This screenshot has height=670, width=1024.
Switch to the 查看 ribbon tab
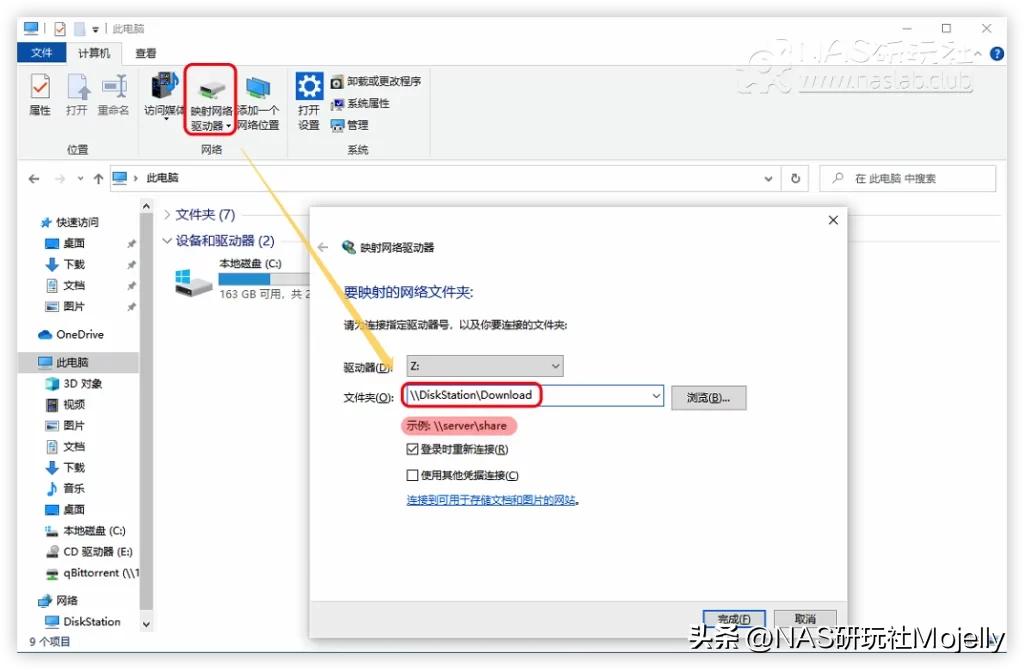tap(145, 52)
